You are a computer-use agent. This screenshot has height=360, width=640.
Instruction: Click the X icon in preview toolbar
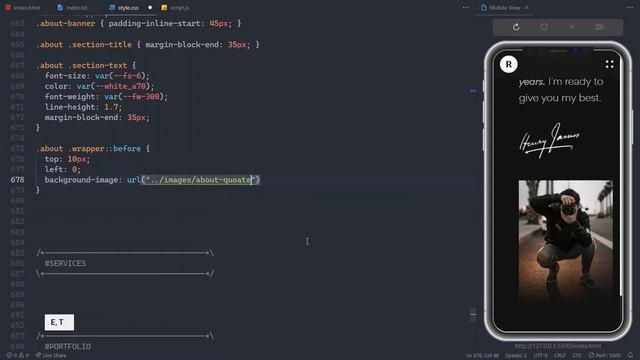coord(571,27)
